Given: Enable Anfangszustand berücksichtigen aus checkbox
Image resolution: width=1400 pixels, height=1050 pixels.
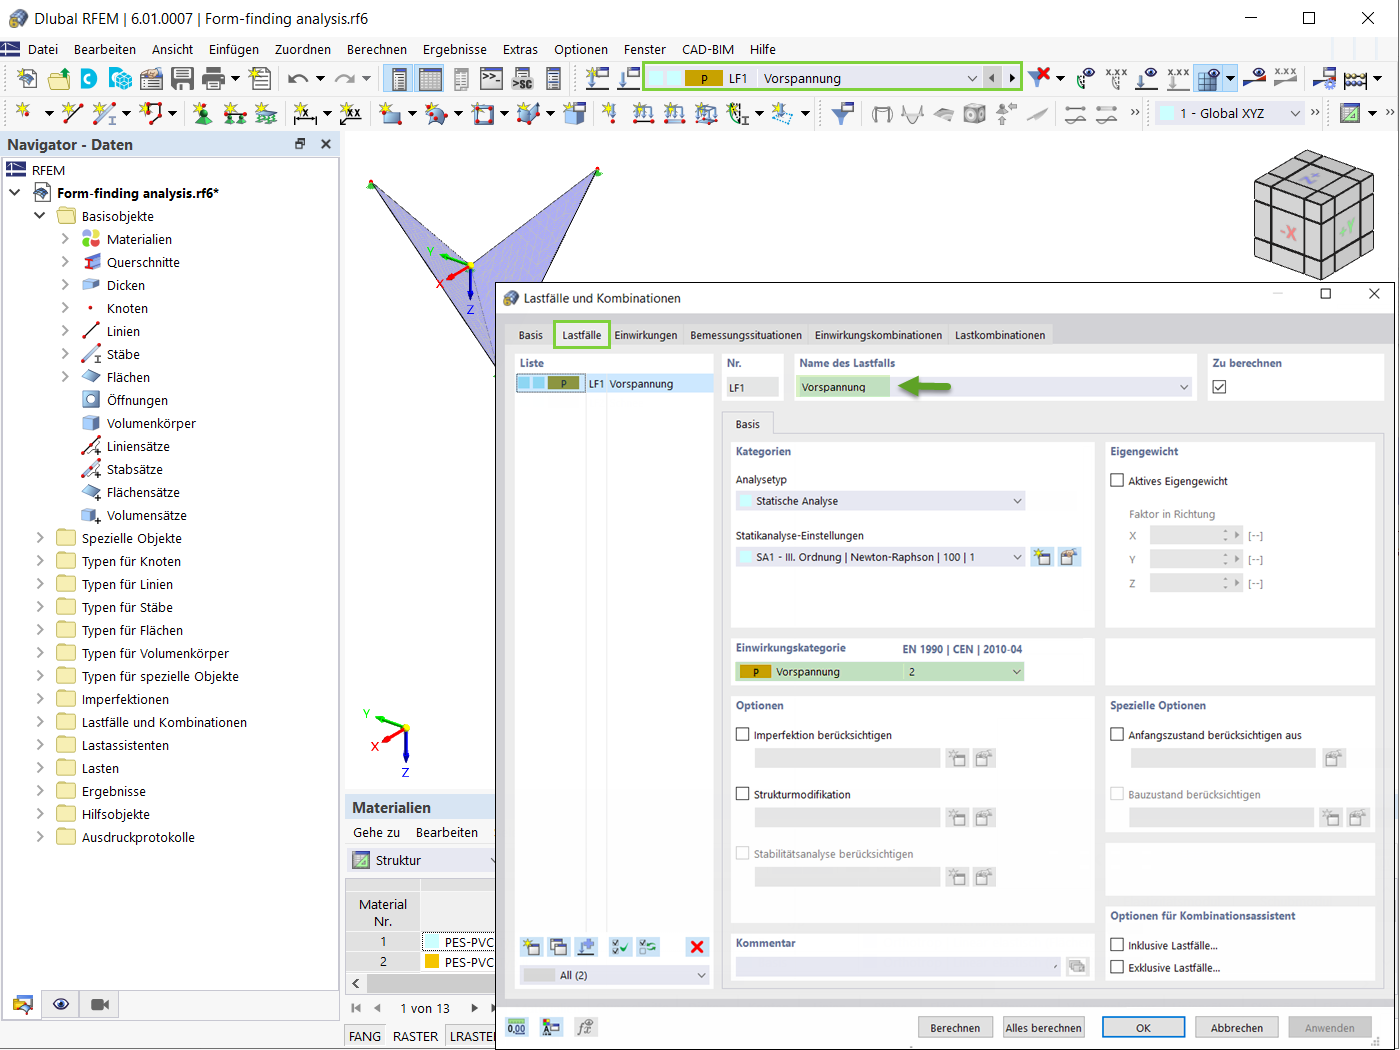Looking at the screenshot, I should [1117, 734].
